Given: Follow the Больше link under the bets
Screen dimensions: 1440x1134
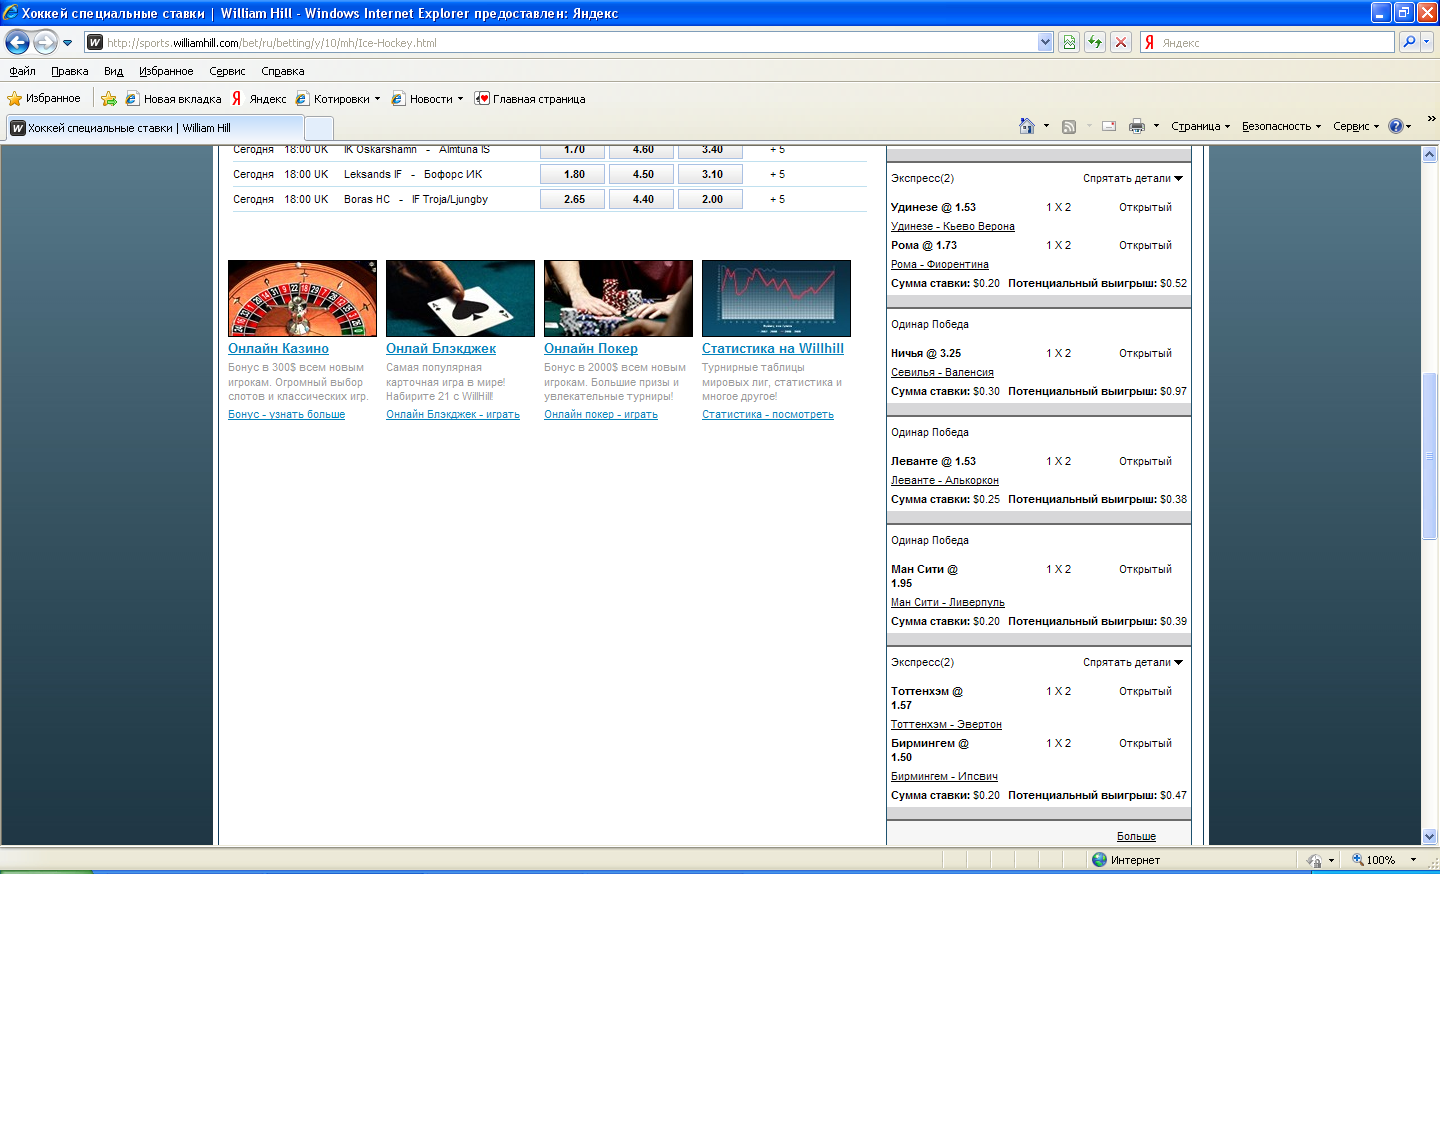Looking at the screenshot, I should 1136,836.
